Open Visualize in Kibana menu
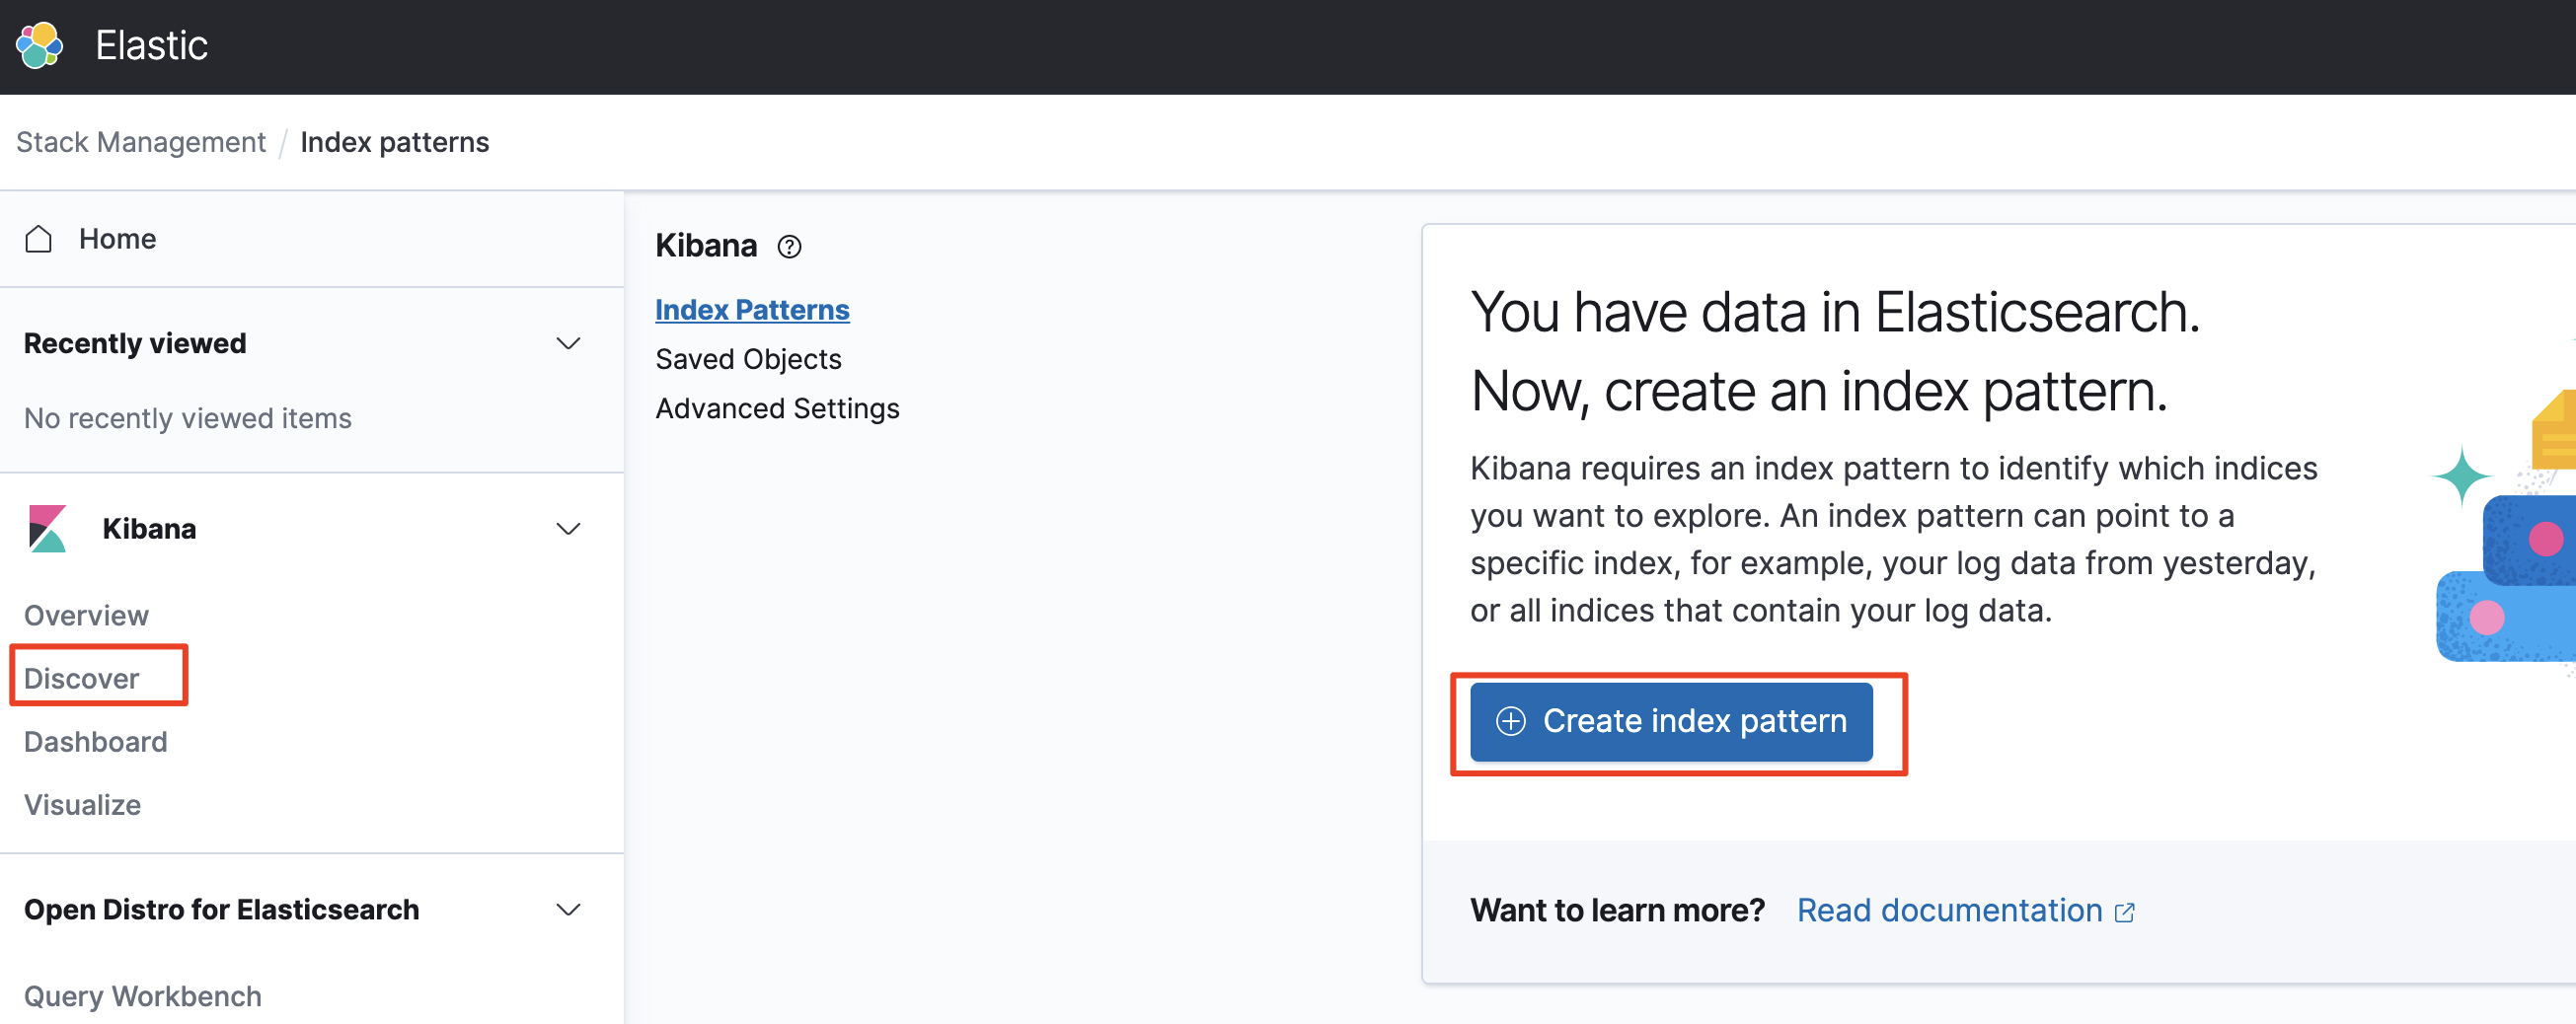This screenshot has height=1024, width=2576. coord(82,804)
